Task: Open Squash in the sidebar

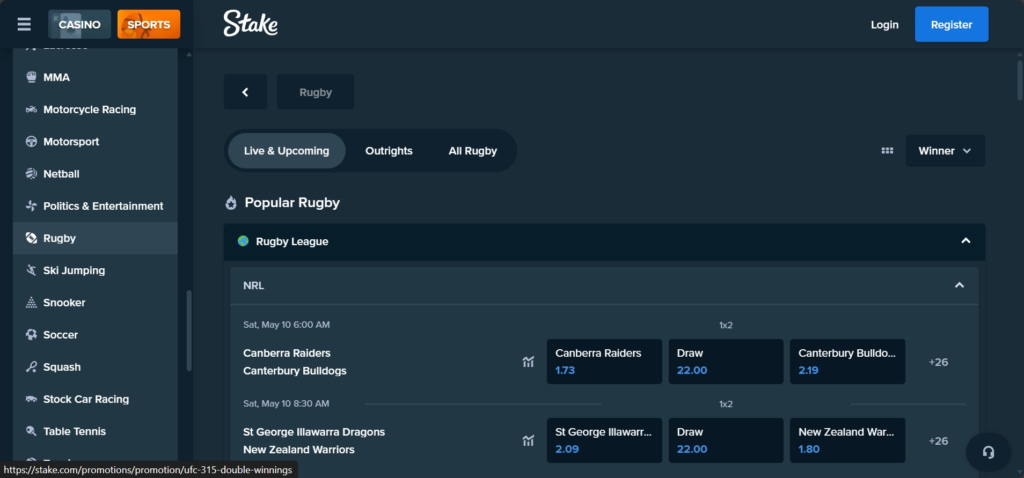Action: (95, 367)
